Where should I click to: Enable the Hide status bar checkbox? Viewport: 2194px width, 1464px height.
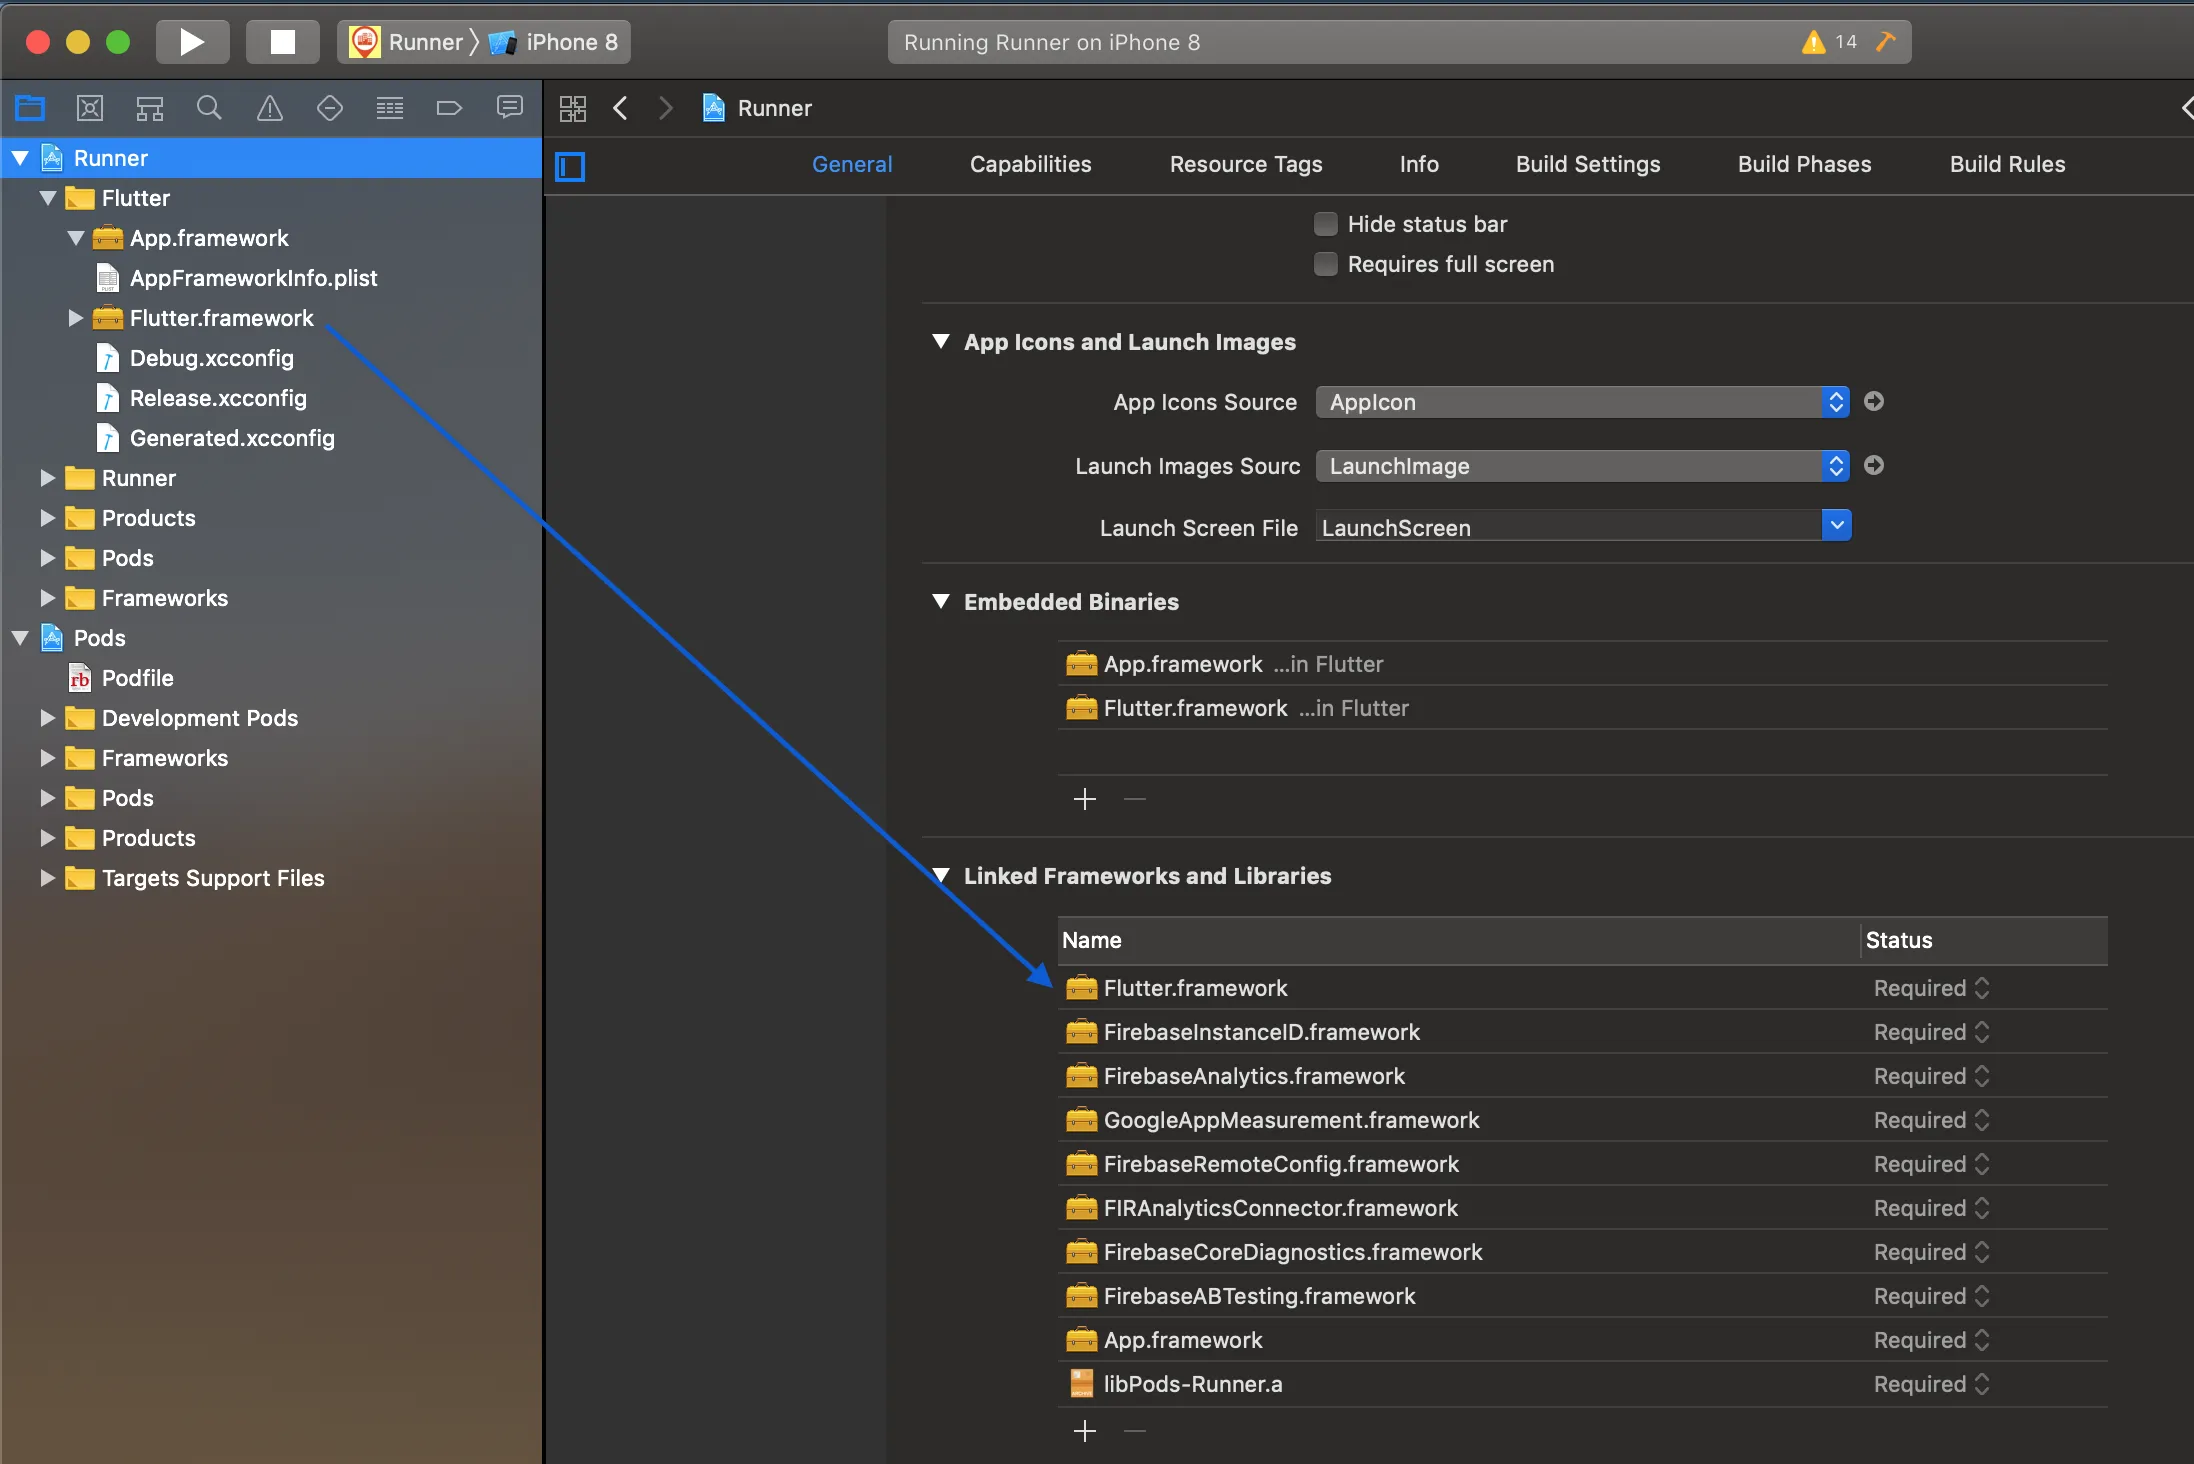1326,224
